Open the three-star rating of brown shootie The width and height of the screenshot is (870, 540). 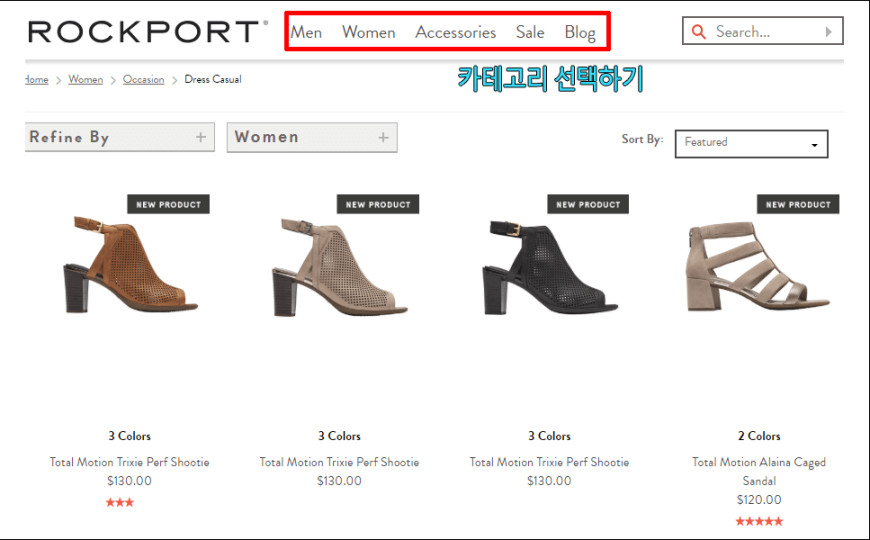(120, 502)
